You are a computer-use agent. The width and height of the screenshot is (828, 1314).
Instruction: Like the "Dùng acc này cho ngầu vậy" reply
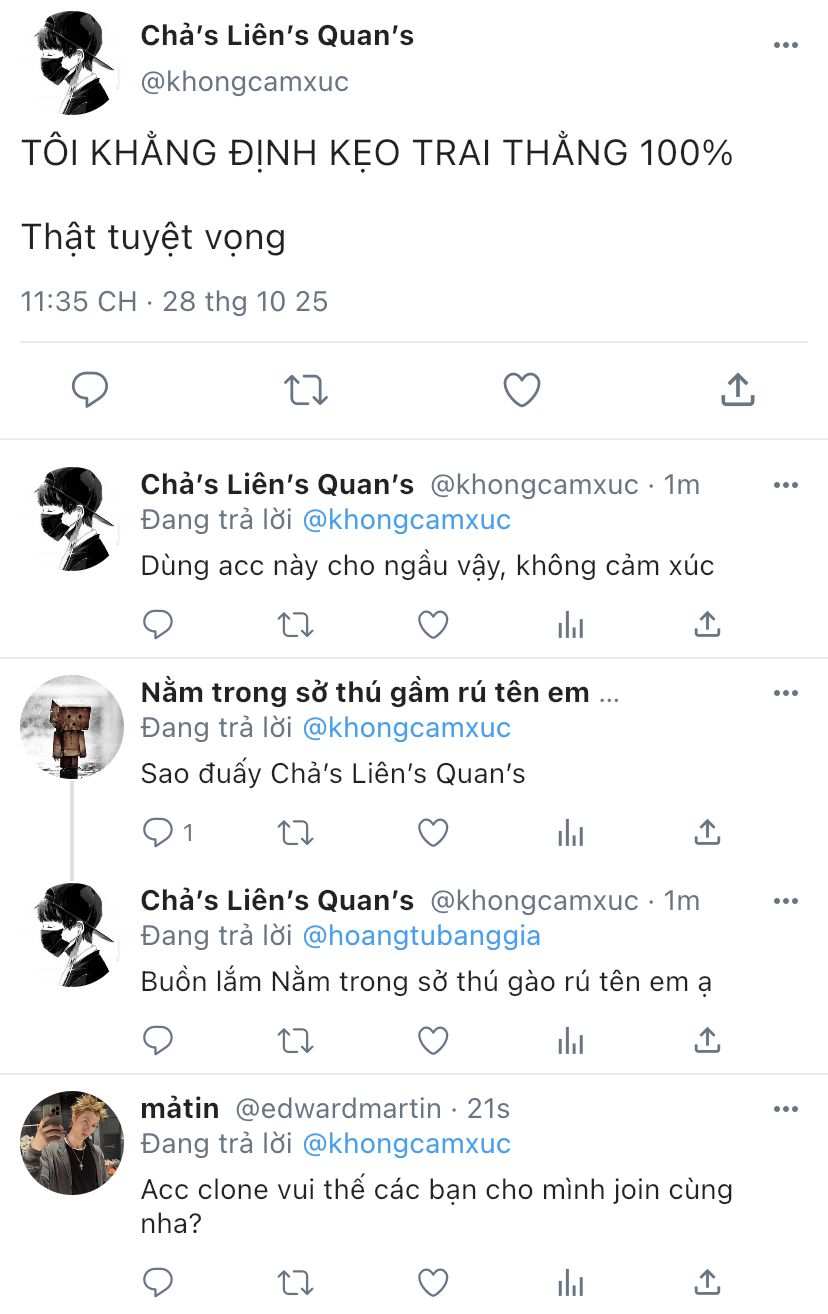pos(432,625)
